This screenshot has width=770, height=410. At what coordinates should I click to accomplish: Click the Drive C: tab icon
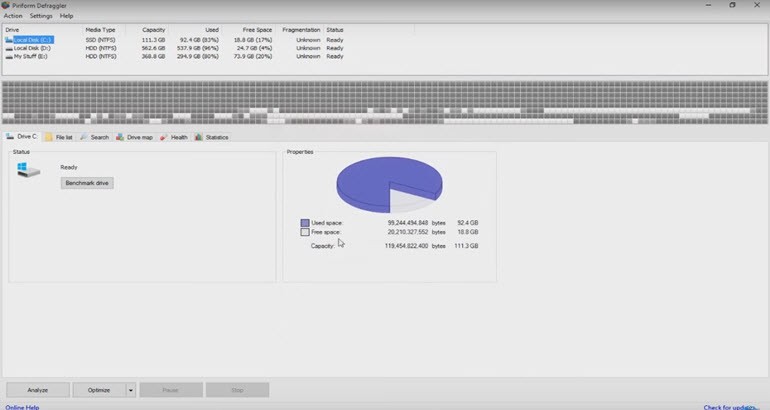(x=11, y=137)
